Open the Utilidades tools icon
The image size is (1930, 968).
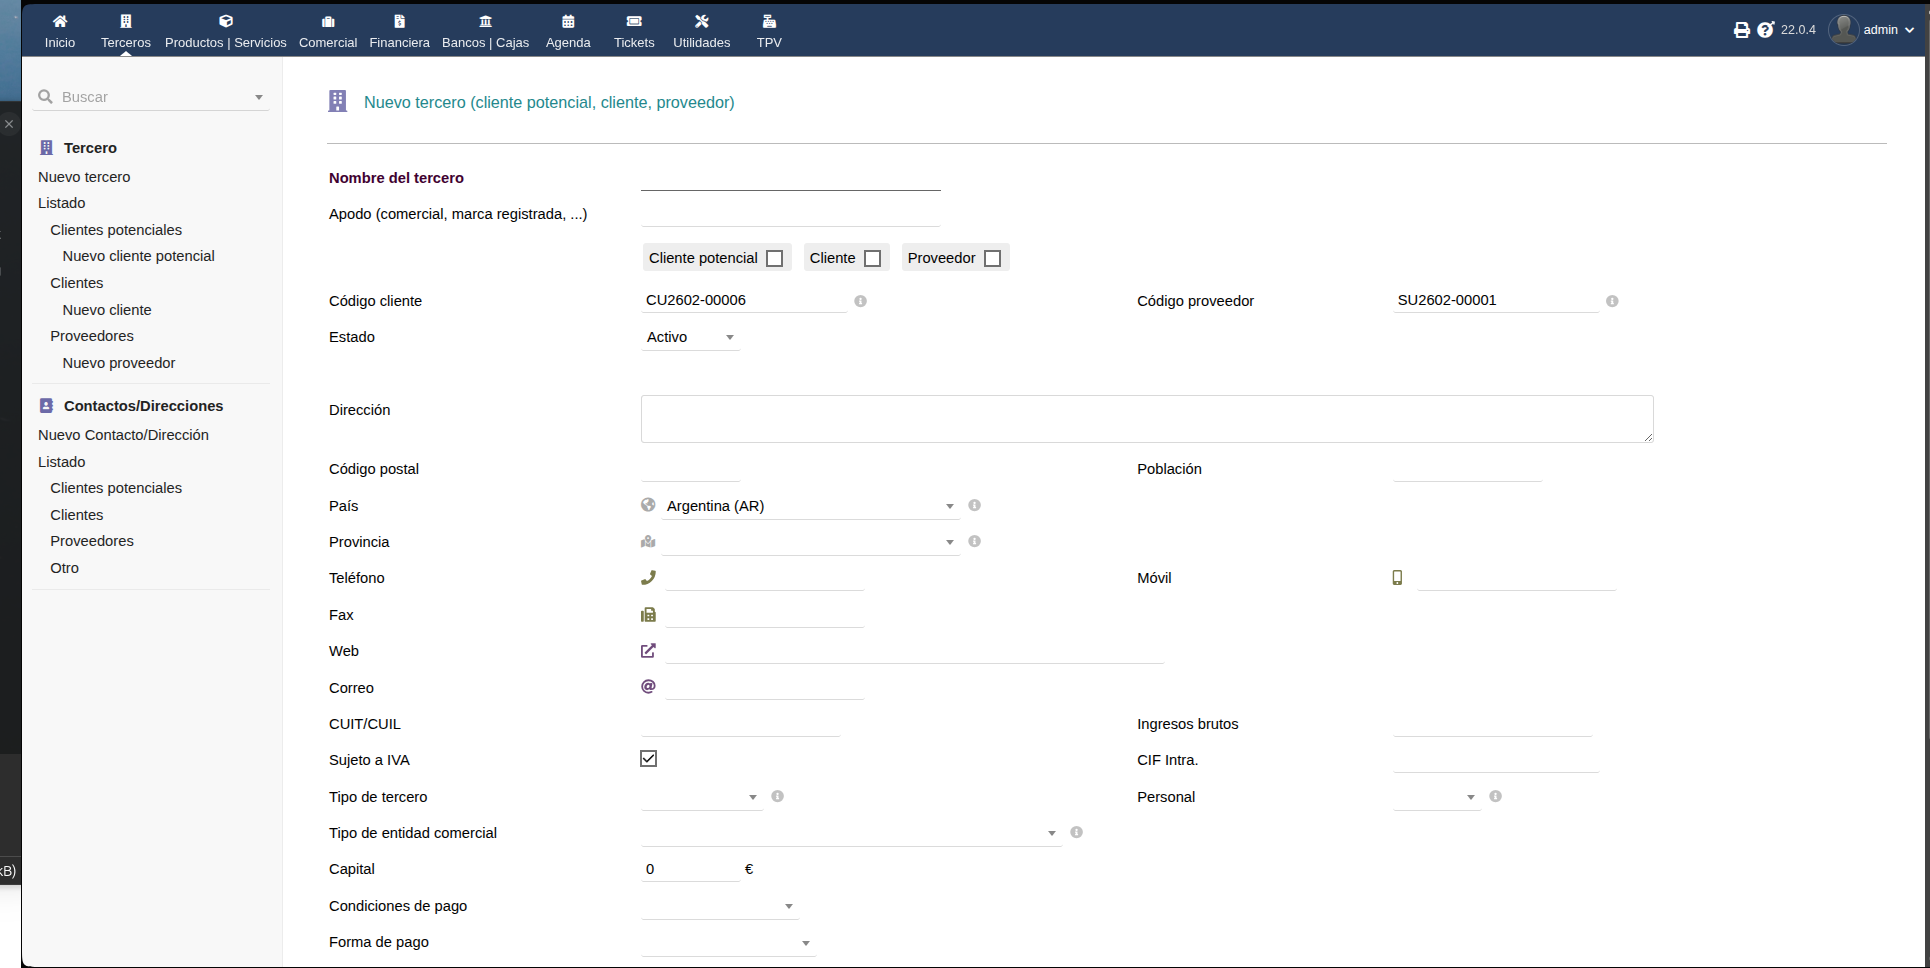pos(702,21)
